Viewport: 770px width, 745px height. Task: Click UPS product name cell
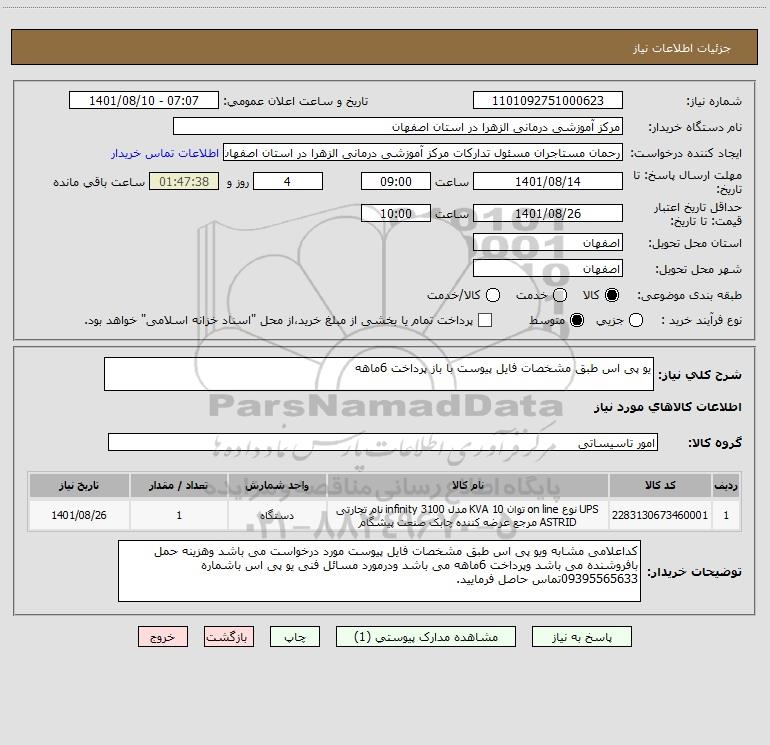pyautogui.click(x=468, y=515)
